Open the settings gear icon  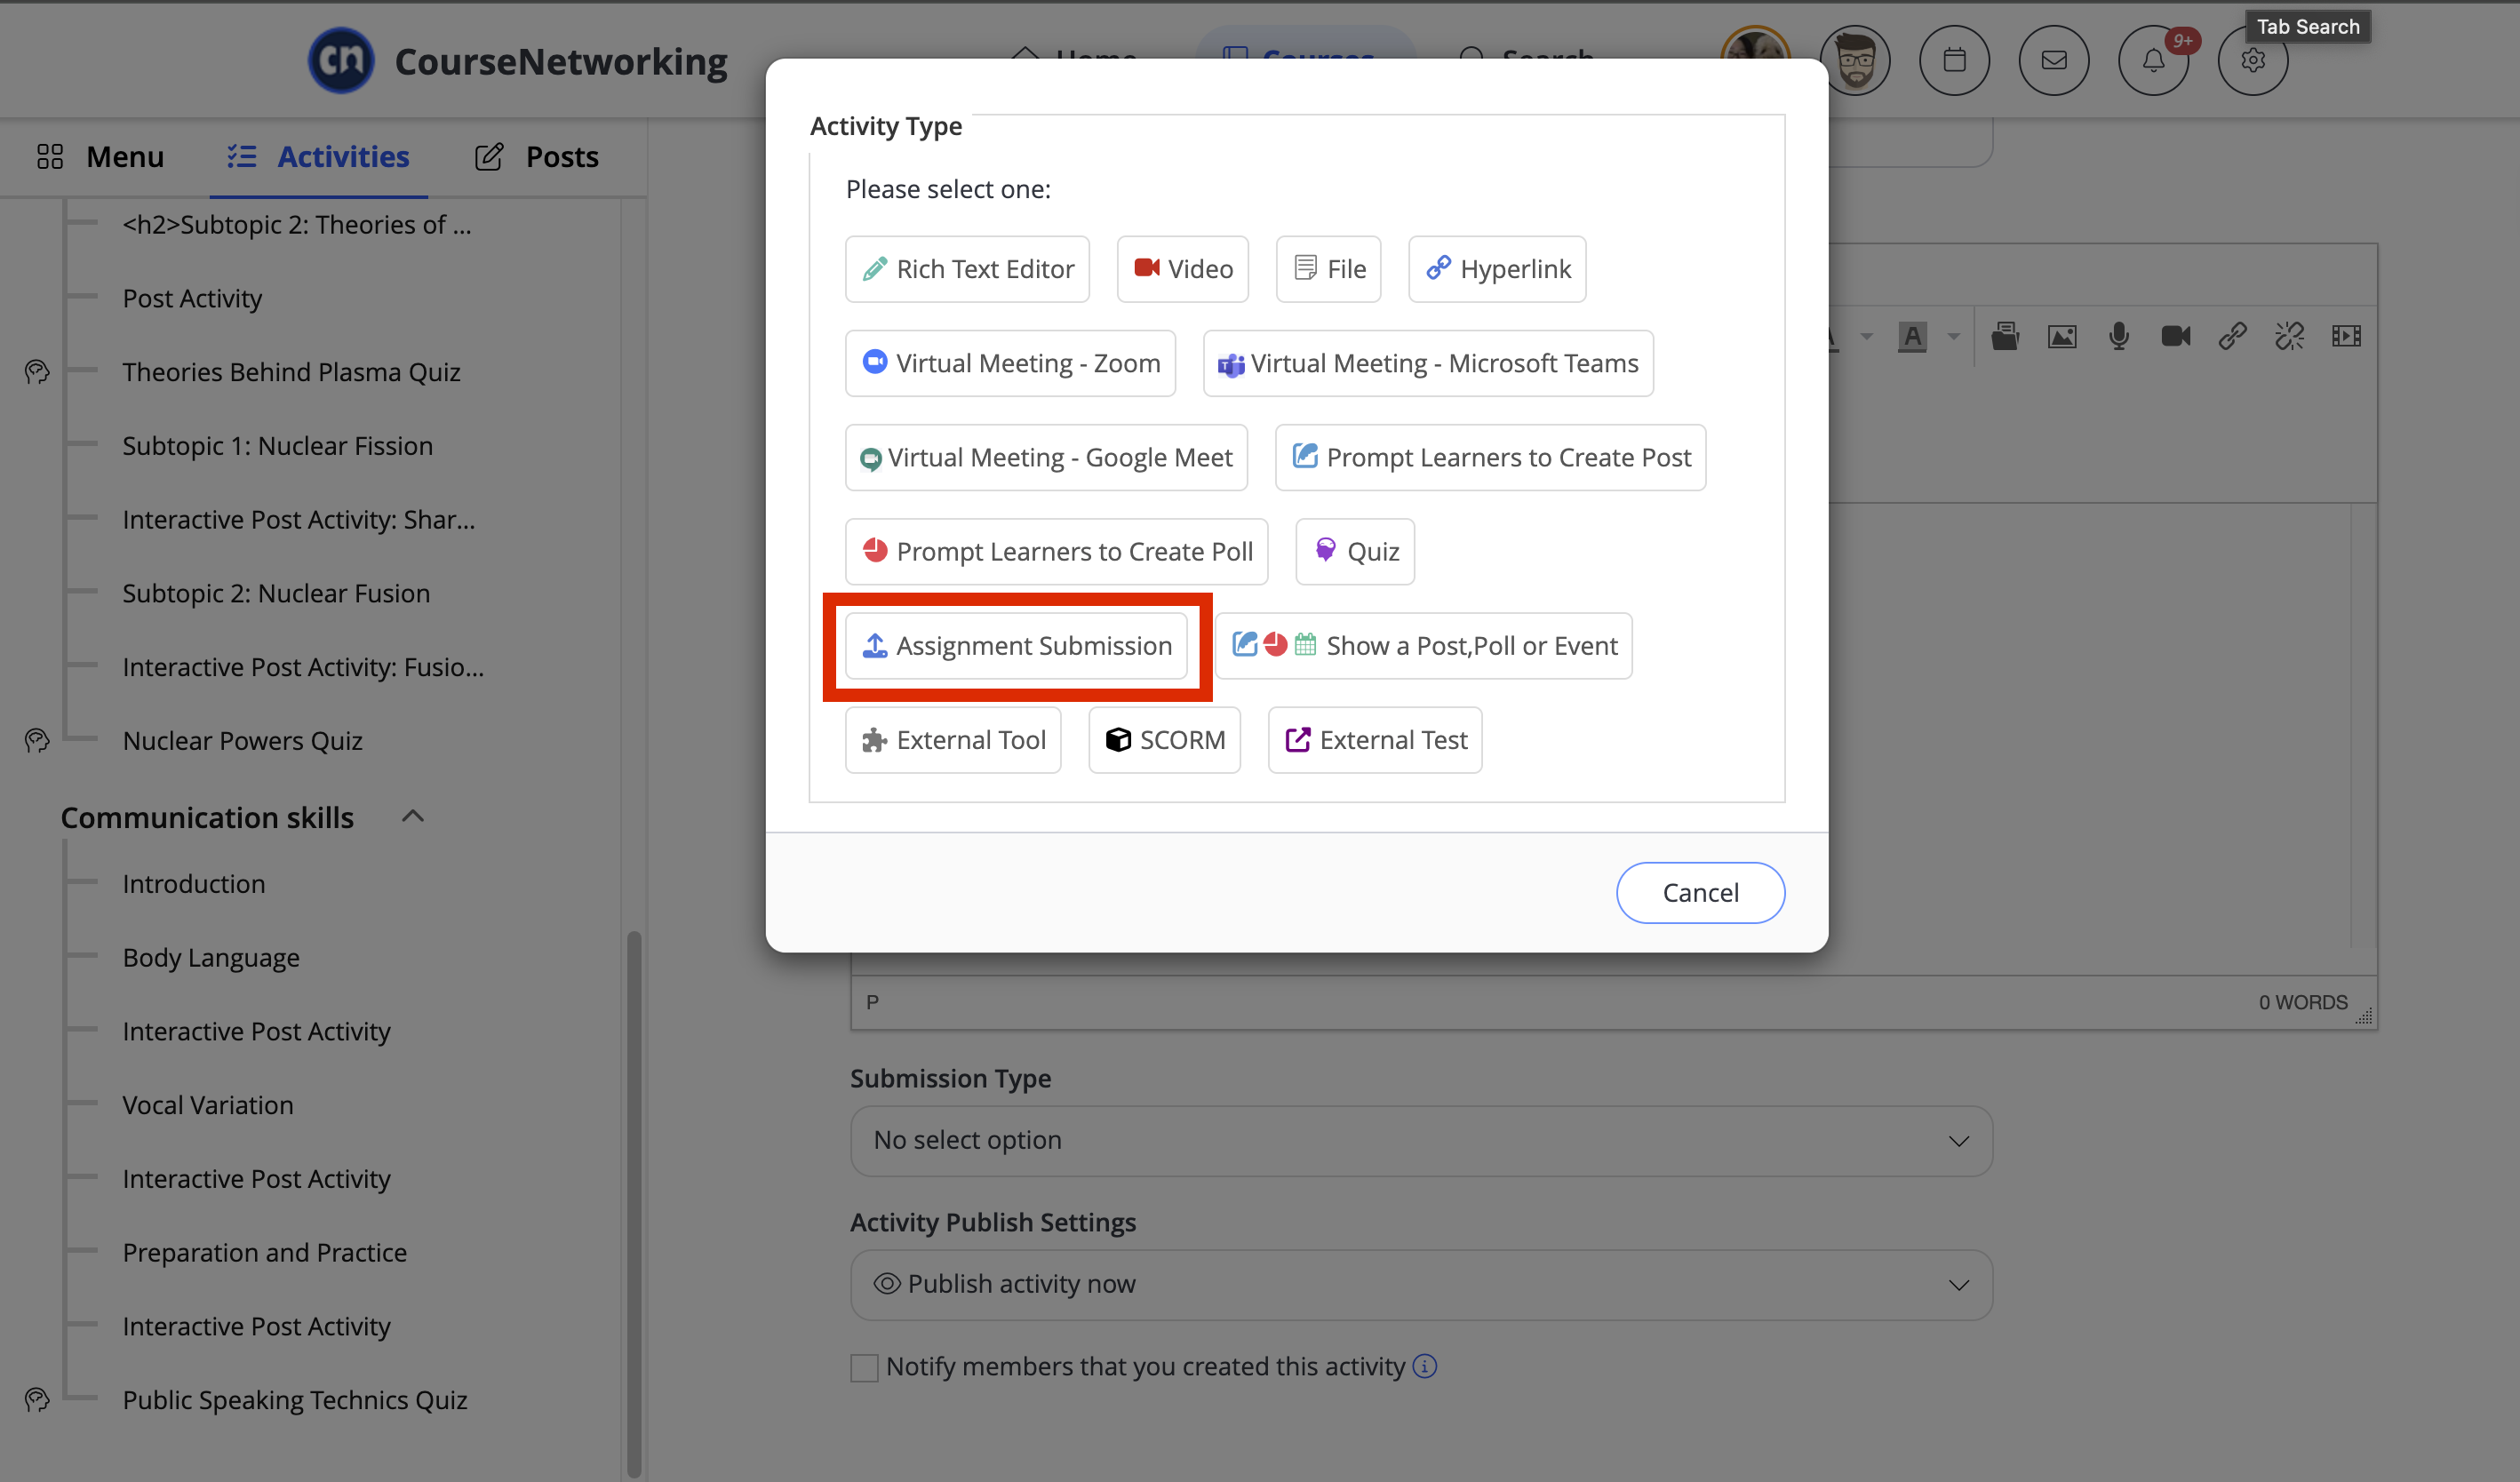2252,60
